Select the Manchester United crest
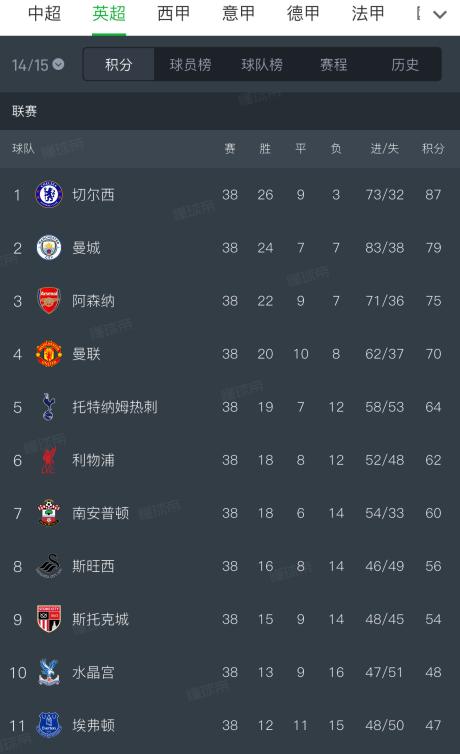Screen dimensions: 460x754 pyautogui.click(x=49, y=354)
